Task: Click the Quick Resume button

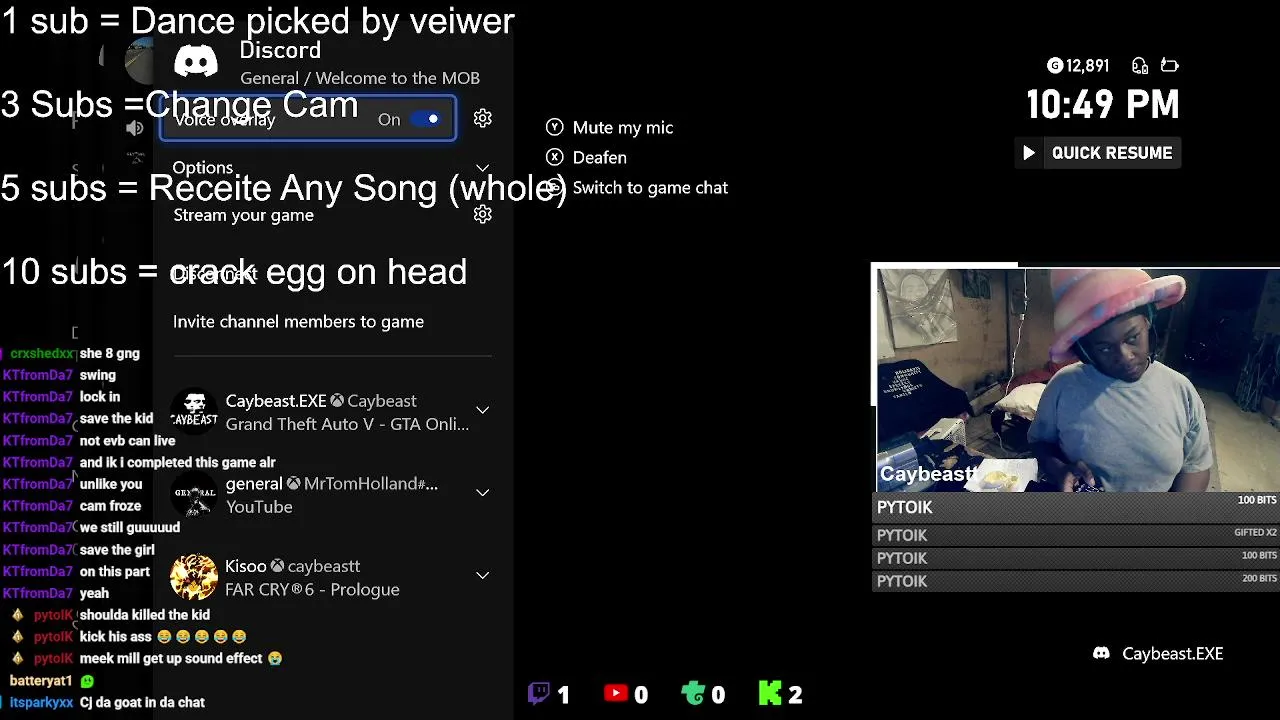Action: pyautogui.click(x=1098, y=153)
